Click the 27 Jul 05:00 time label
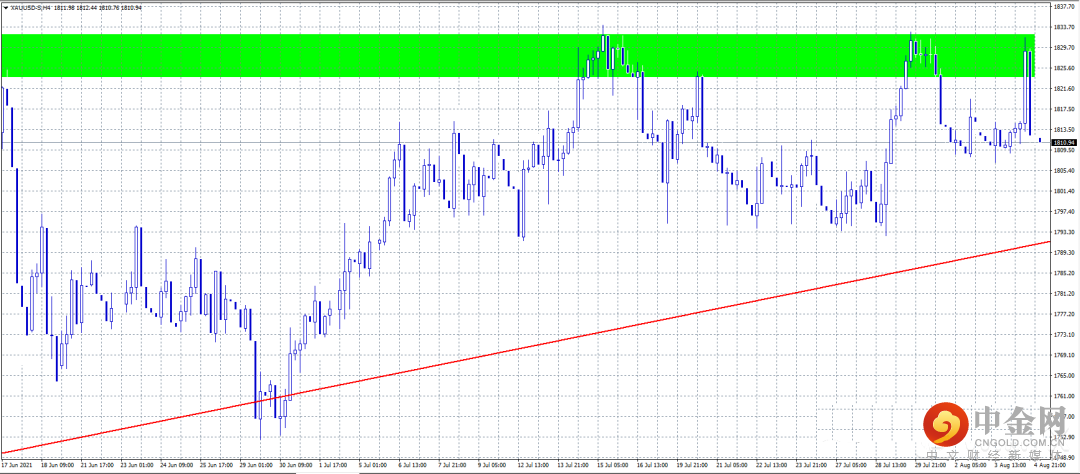This screenshot has height=474, width=1080. [849, 465]
